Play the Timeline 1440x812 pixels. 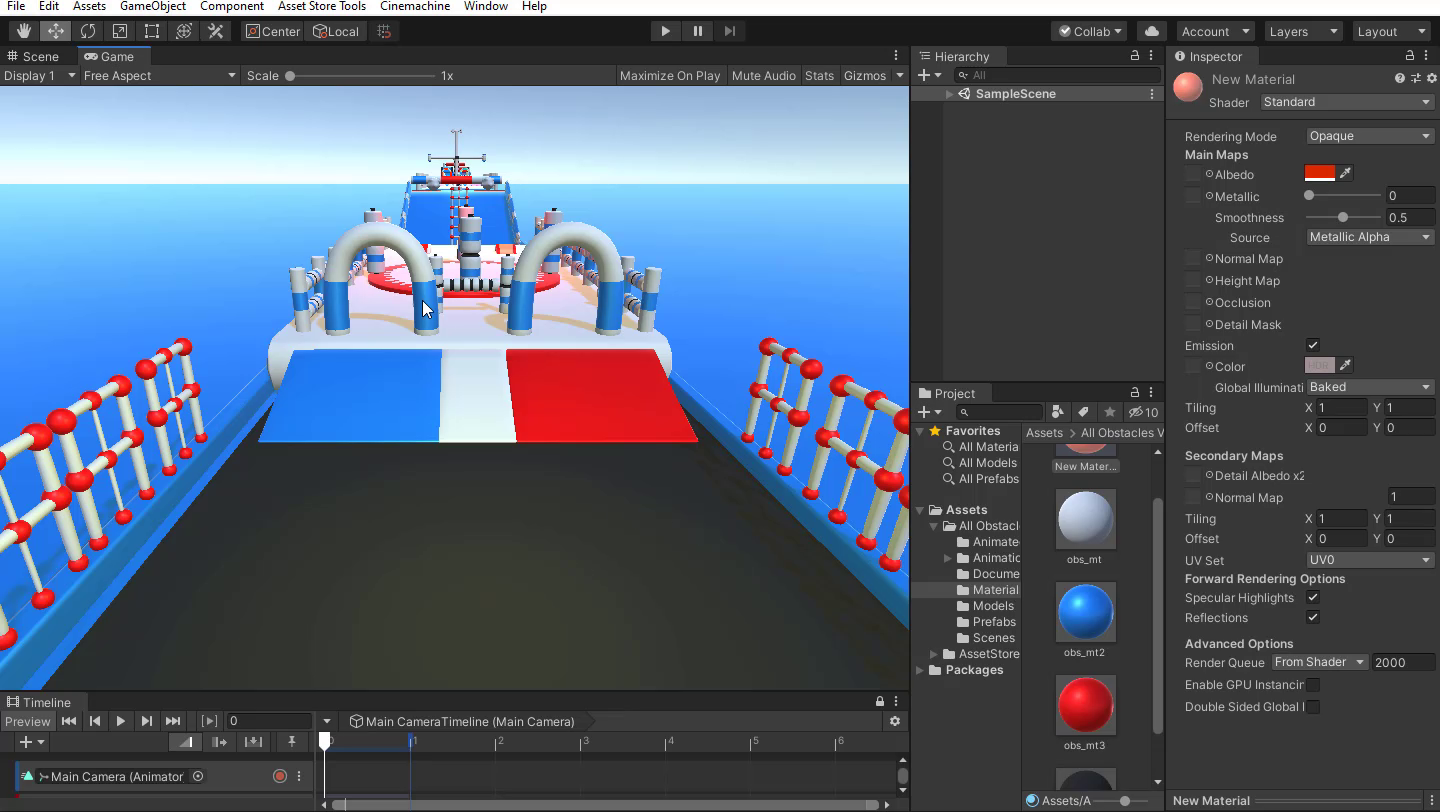(x=121, y=721)
